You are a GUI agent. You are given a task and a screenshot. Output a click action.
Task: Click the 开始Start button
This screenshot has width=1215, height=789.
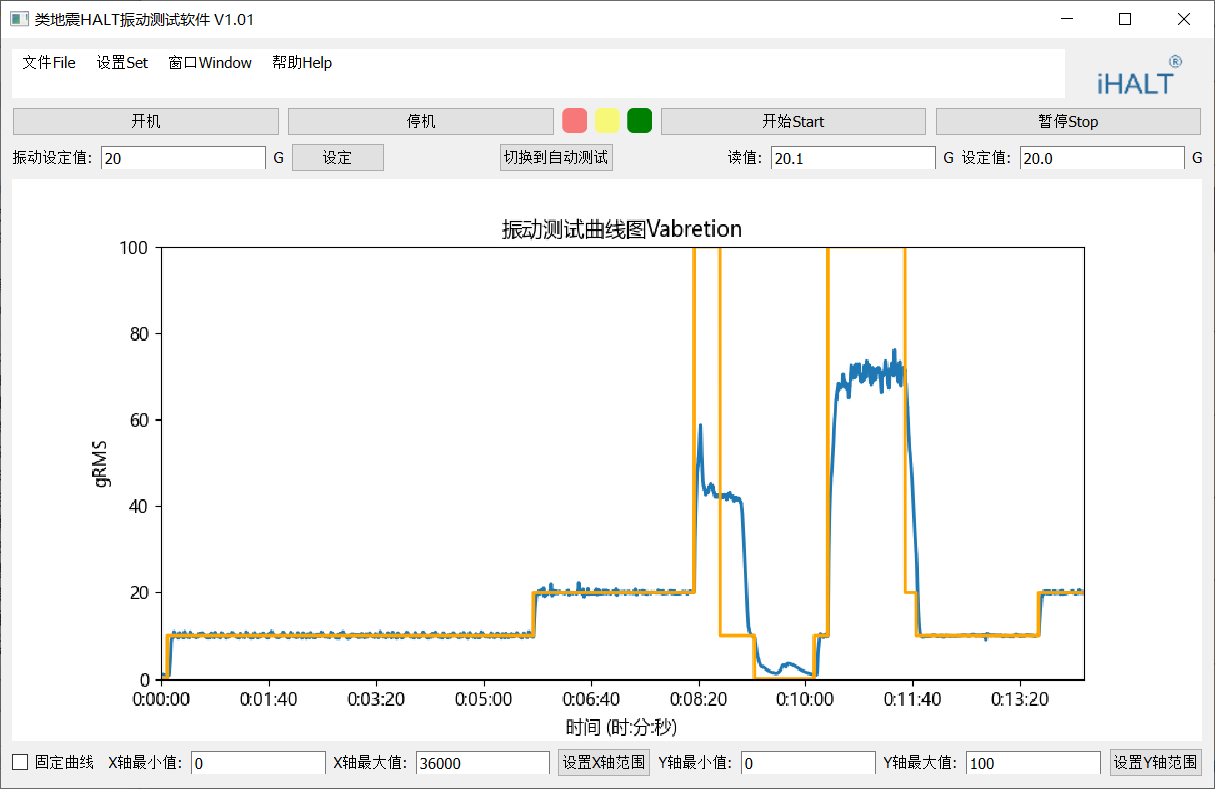(793, 121)
